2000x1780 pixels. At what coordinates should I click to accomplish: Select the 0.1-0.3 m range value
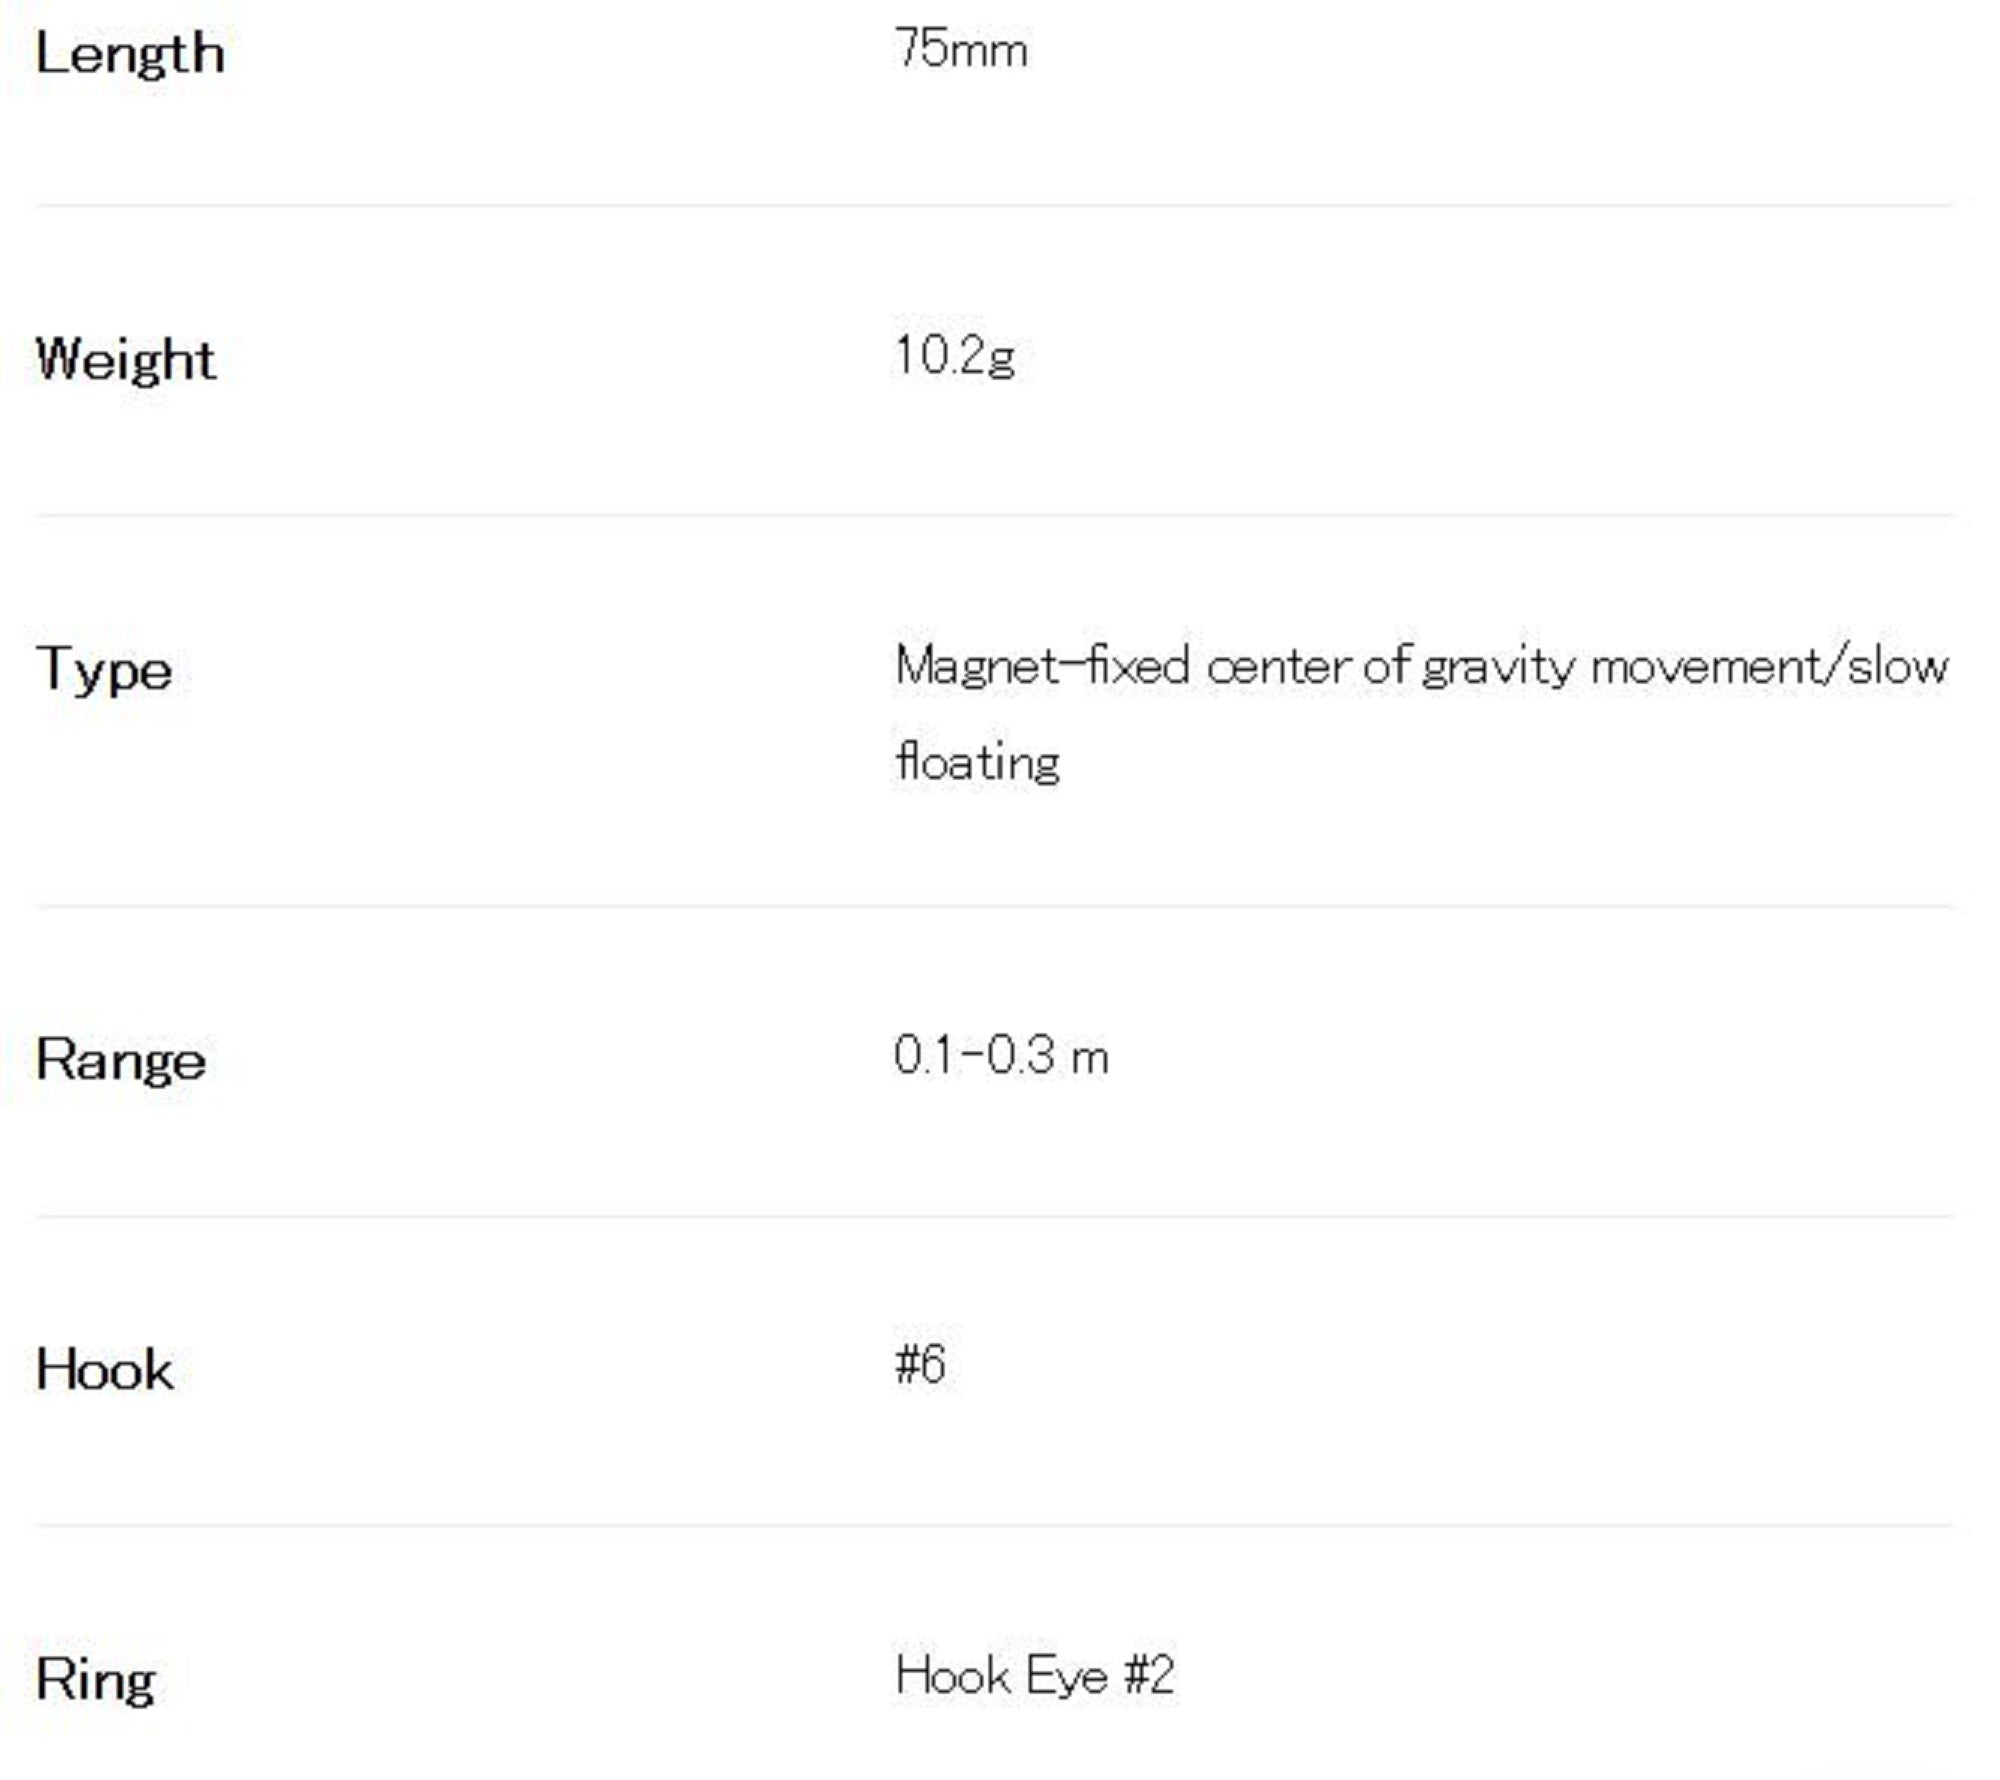coord(1001,1056)
